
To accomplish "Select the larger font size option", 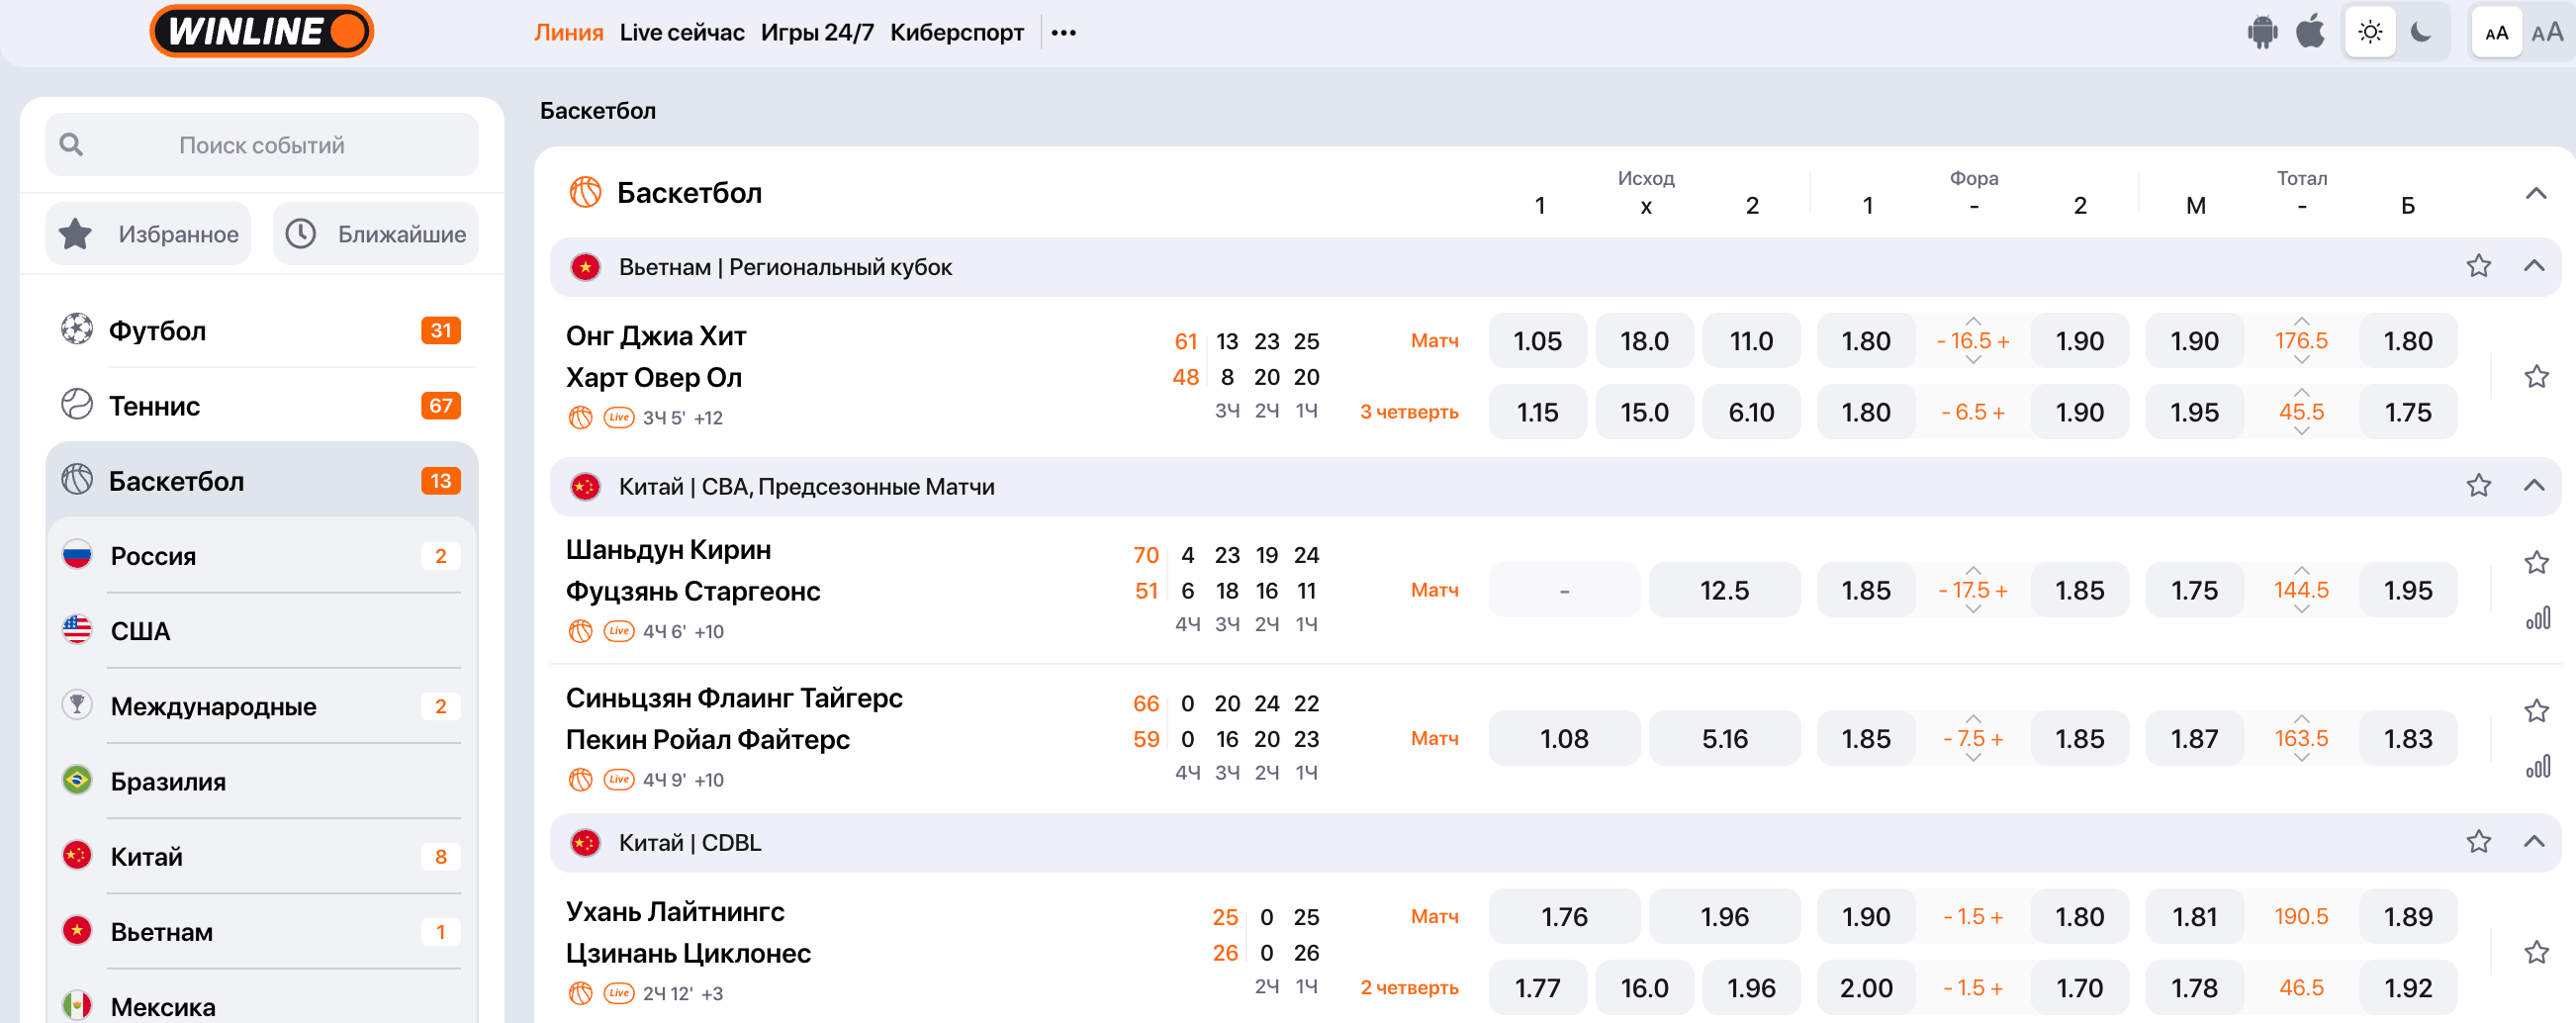I will pos(2546,33).
